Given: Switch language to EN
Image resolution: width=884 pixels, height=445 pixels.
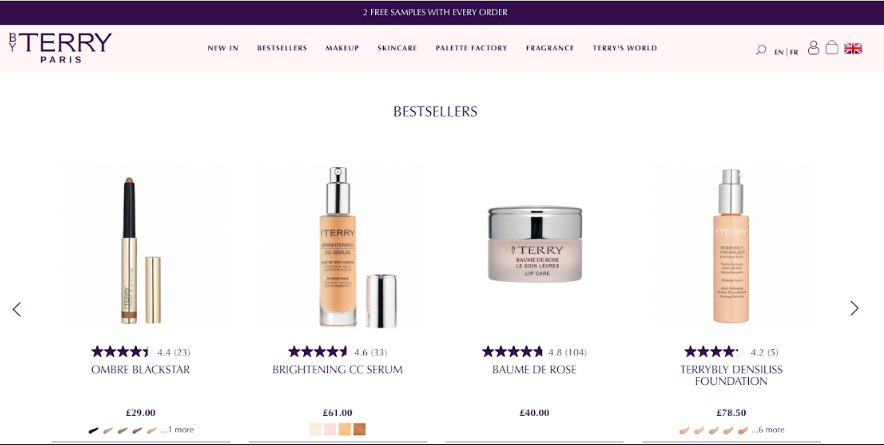Looking at the screenshot, I should coord(779,52).
